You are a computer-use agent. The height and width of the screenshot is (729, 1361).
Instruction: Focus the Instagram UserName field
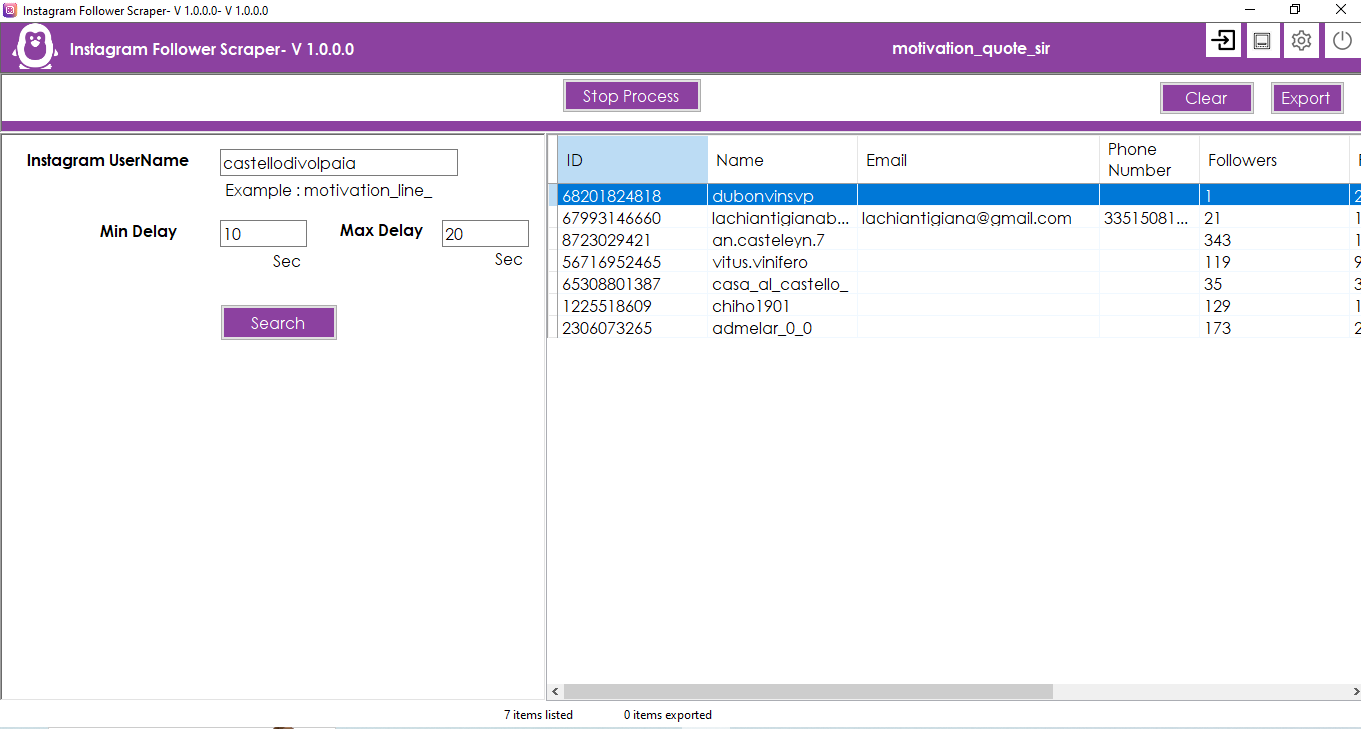tap(339, 163)
